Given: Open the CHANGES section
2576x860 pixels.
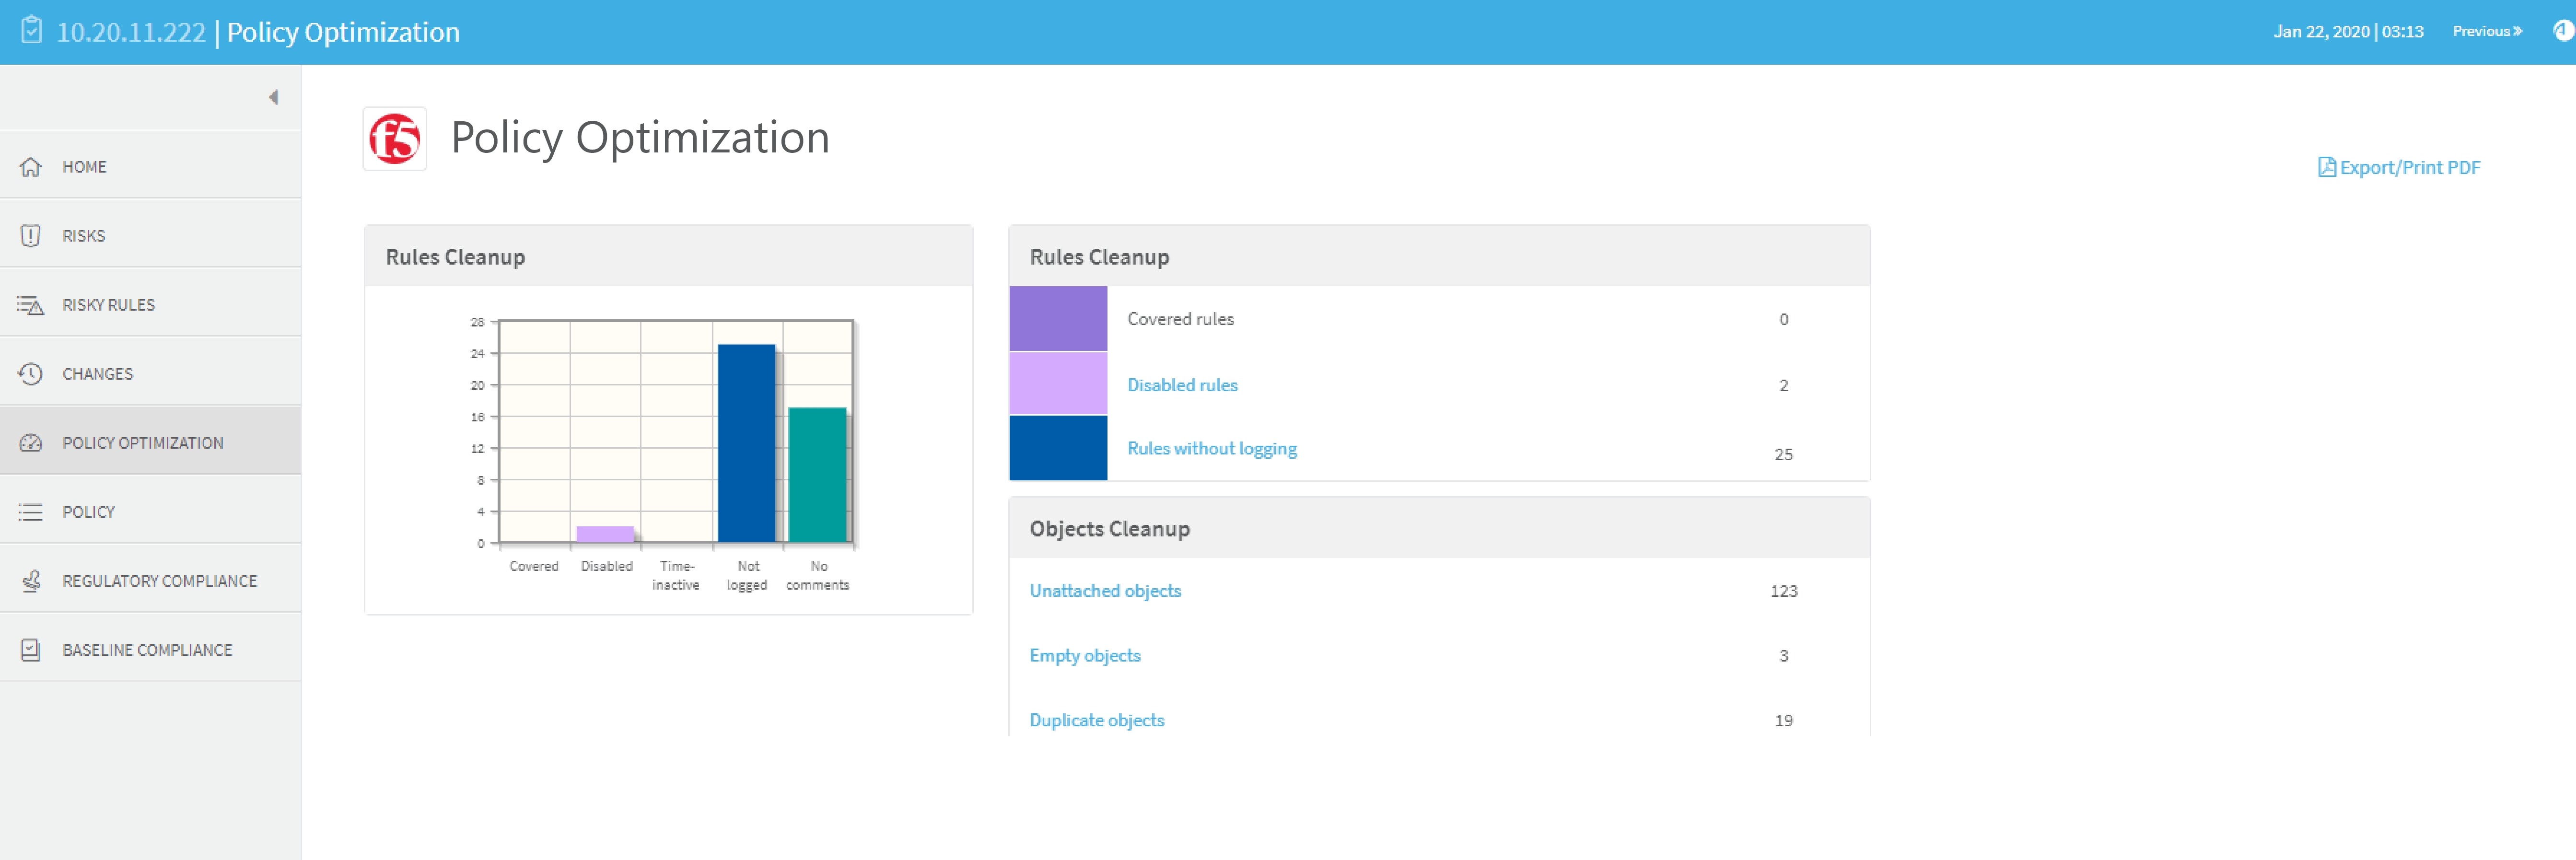Looking at the screenshot, I should pyautogui.click(x=150, y=374).
